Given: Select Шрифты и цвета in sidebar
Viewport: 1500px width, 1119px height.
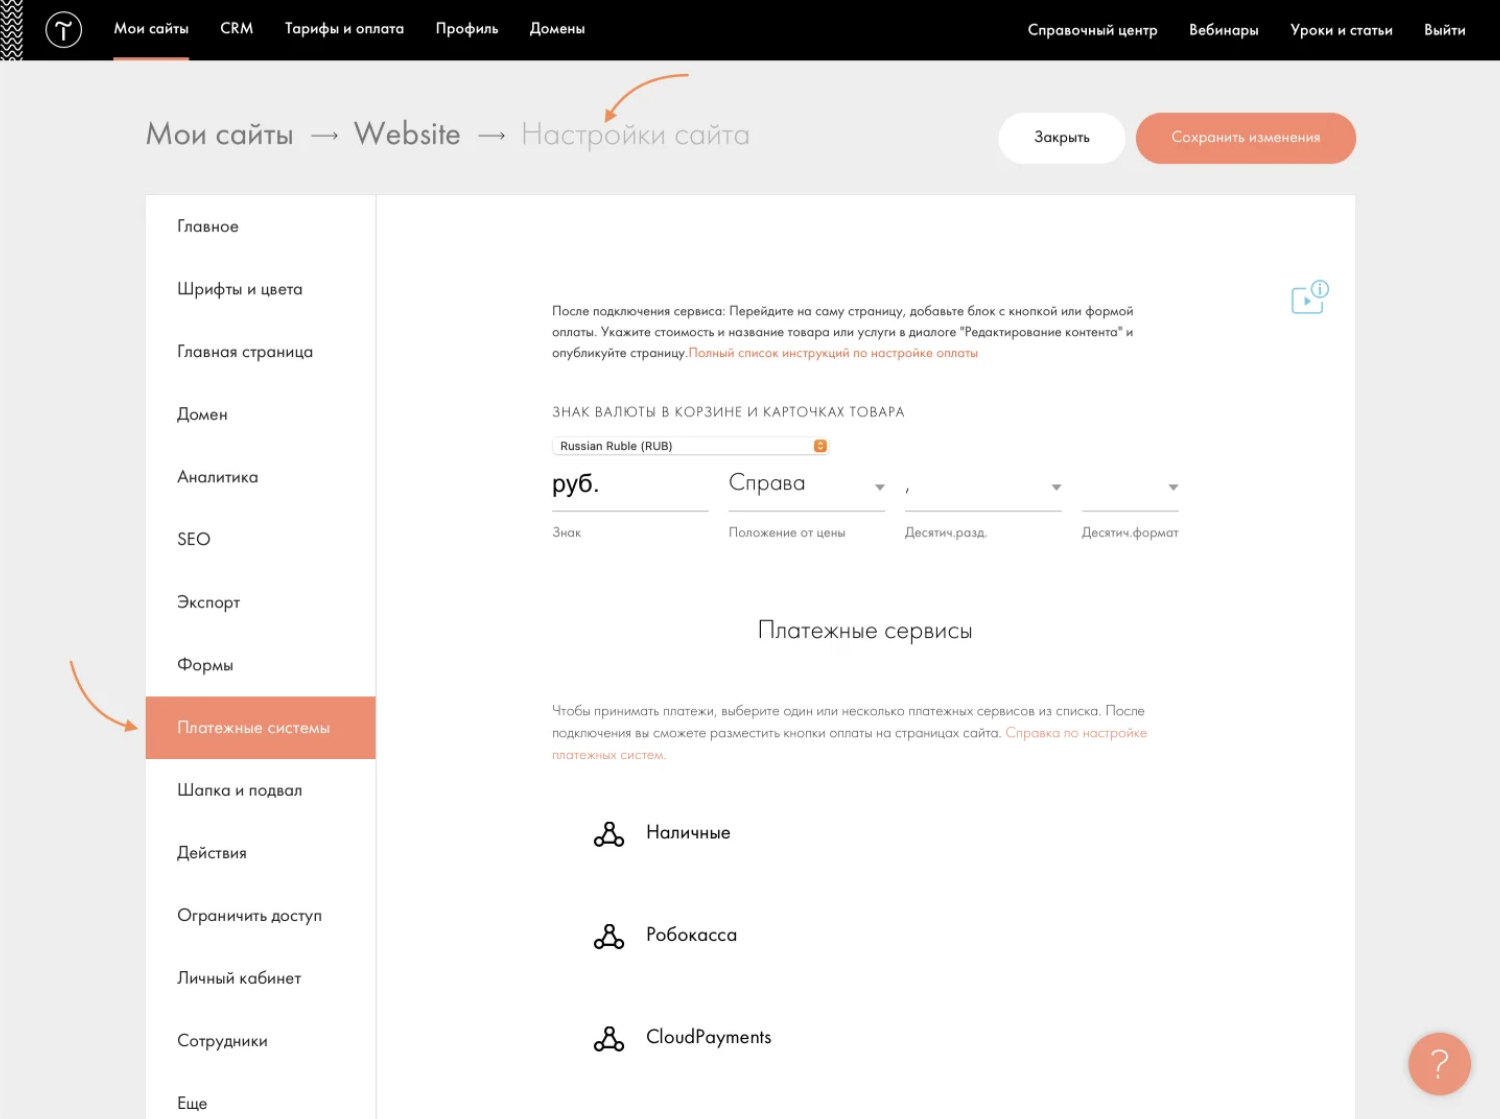Looking at the screenshot, I should point(240,289).
